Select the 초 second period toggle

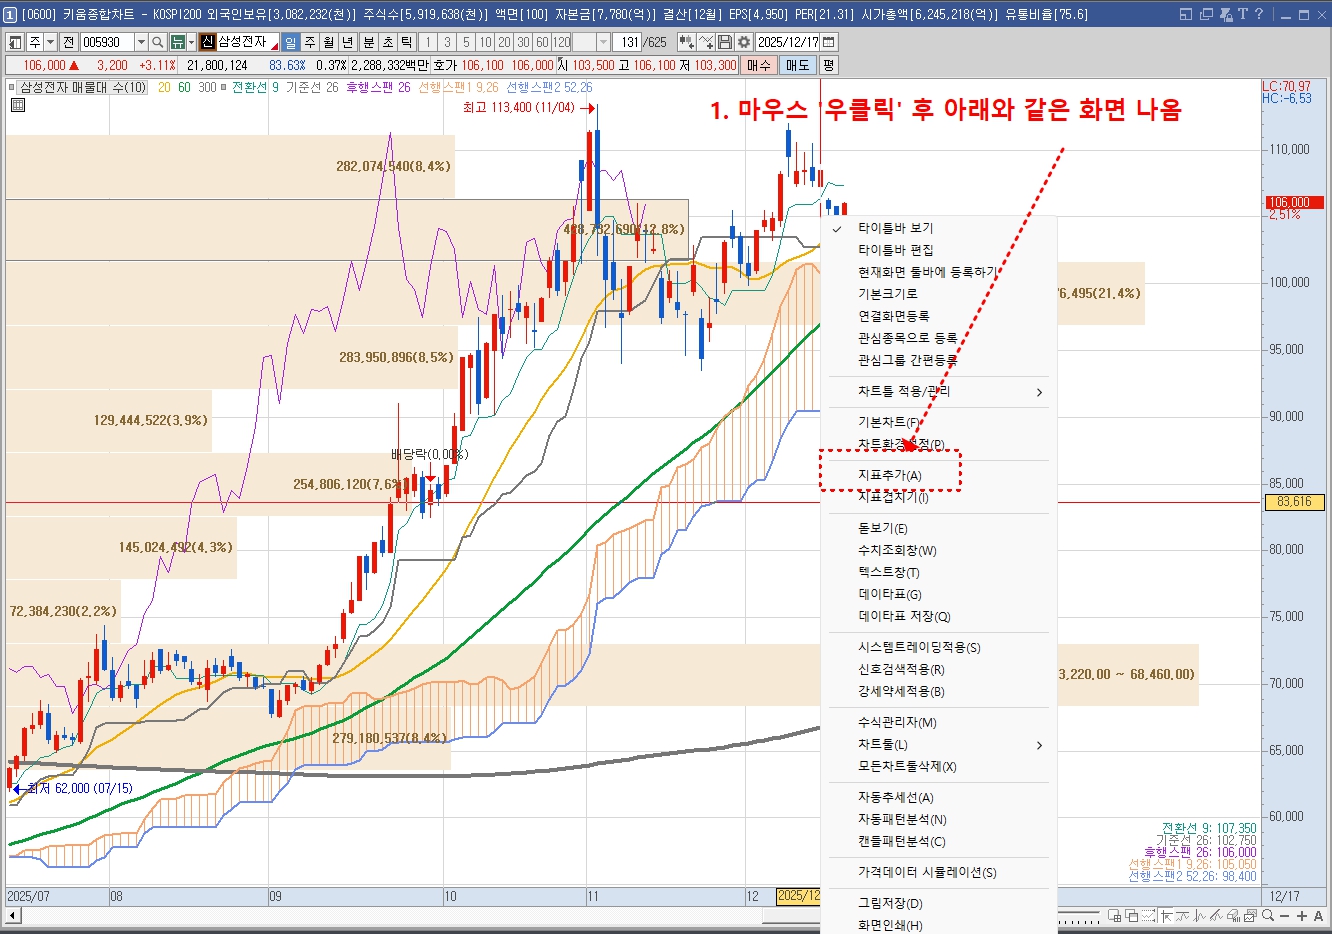(x=387, y=42)
